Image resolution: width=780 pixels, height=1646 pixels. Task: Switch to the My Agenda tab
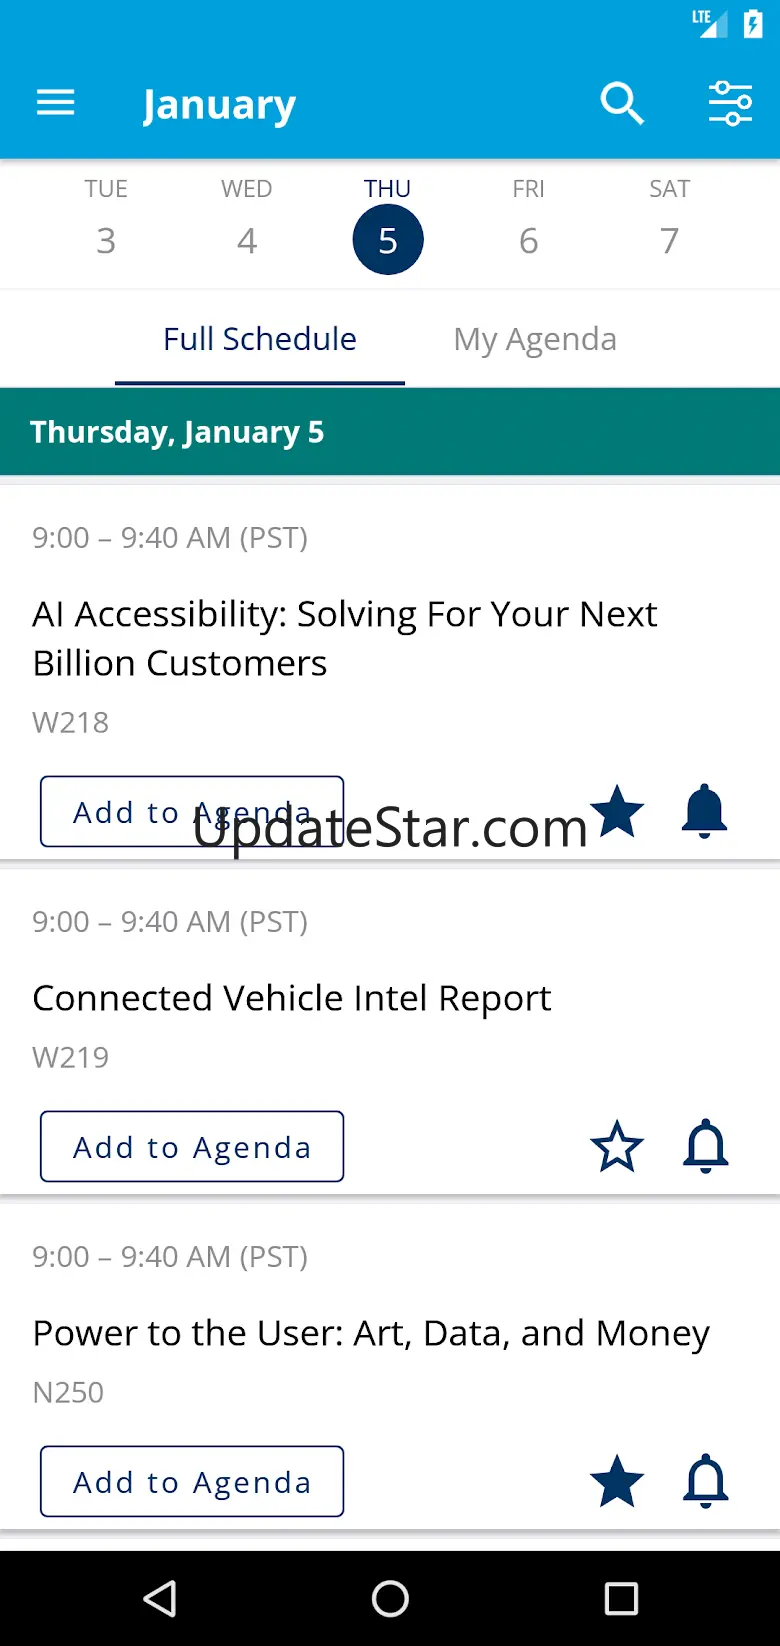(x=535, y=339)
